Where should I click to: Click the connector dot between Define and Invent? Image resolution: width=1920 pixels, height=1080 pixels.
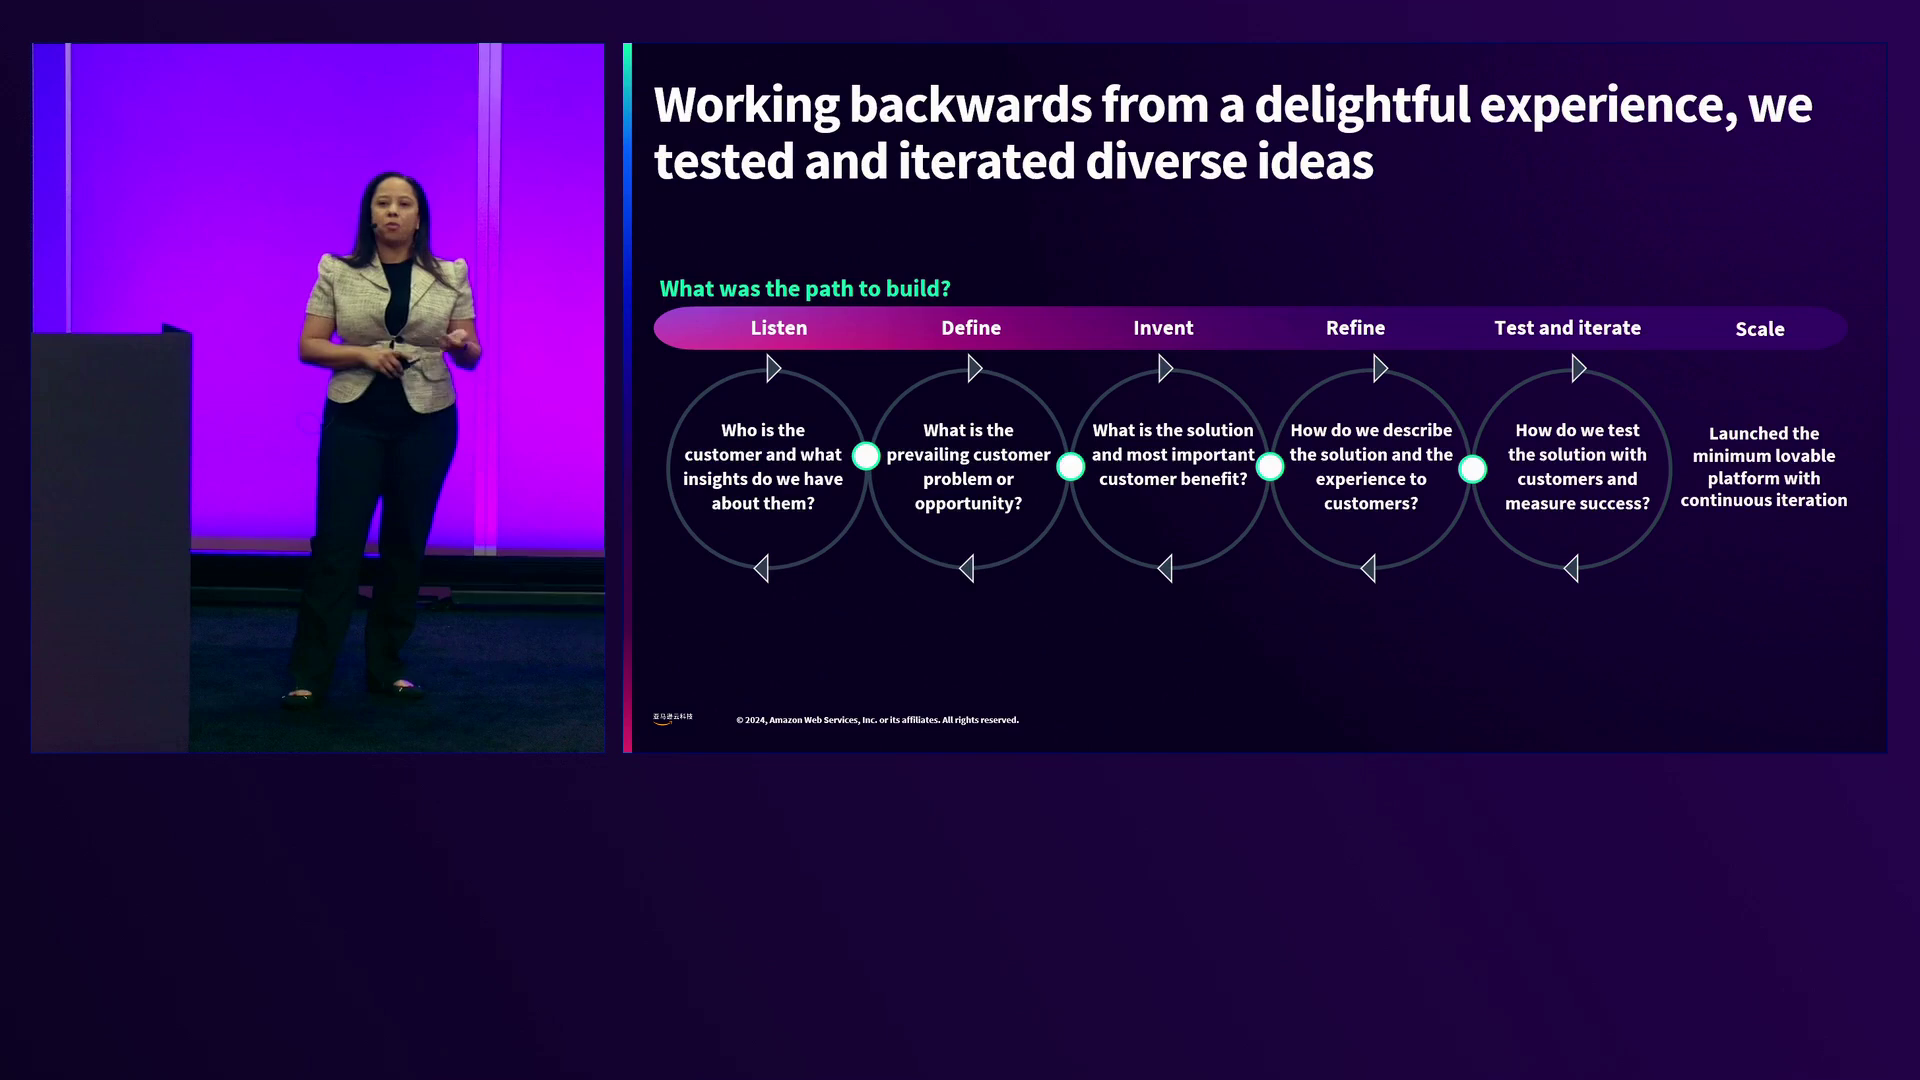tap(1070, 466)
